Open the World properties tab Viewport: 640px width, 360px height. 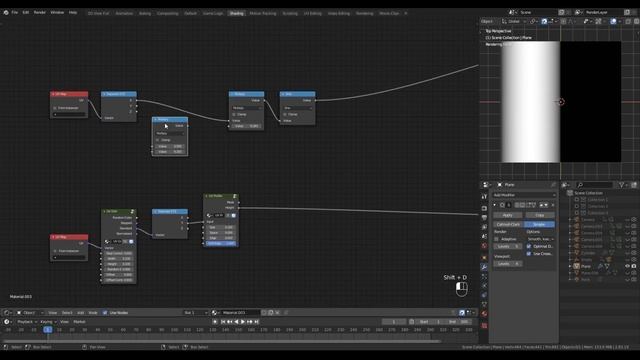pos(484,246)
